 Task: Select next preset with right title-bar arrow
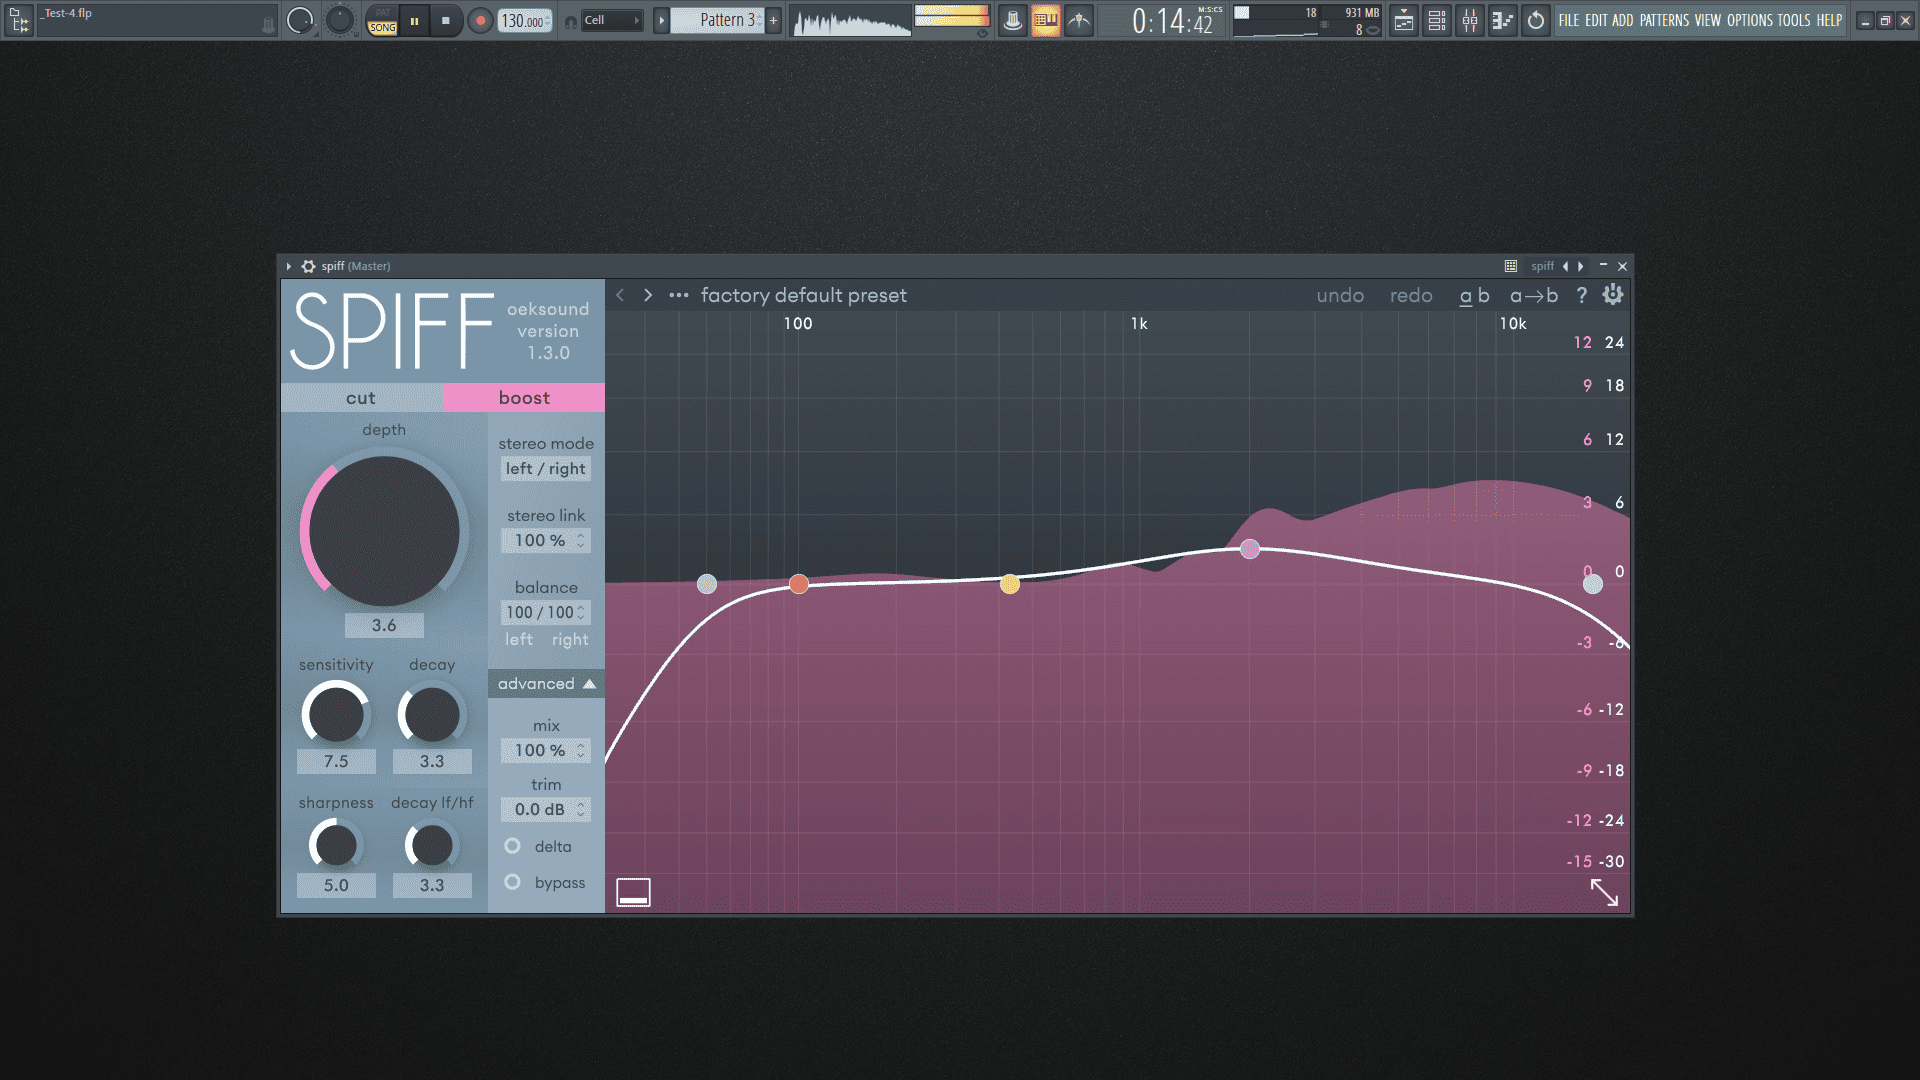(x=1580, y=266)
